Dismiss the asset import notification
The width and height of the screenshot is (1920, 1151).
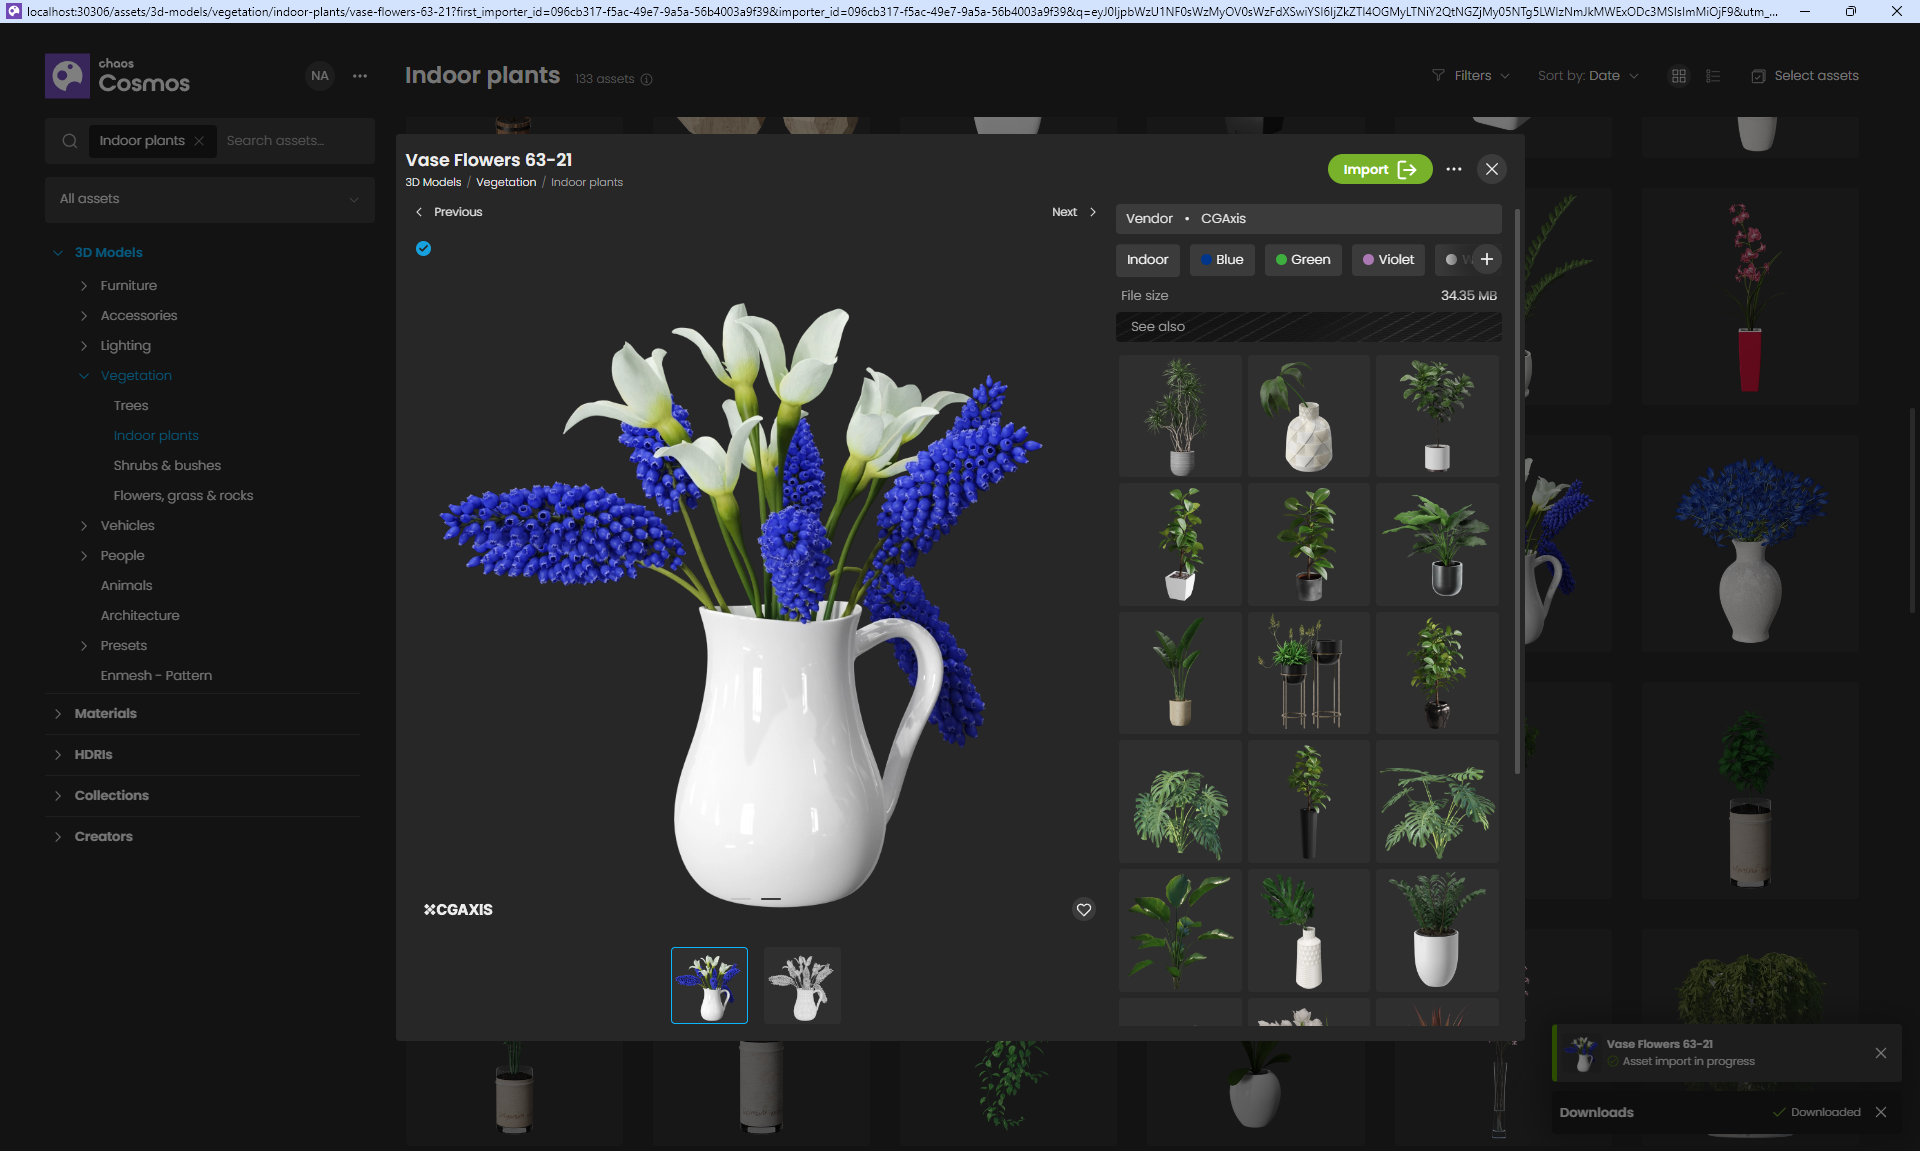point(1881,1053)
